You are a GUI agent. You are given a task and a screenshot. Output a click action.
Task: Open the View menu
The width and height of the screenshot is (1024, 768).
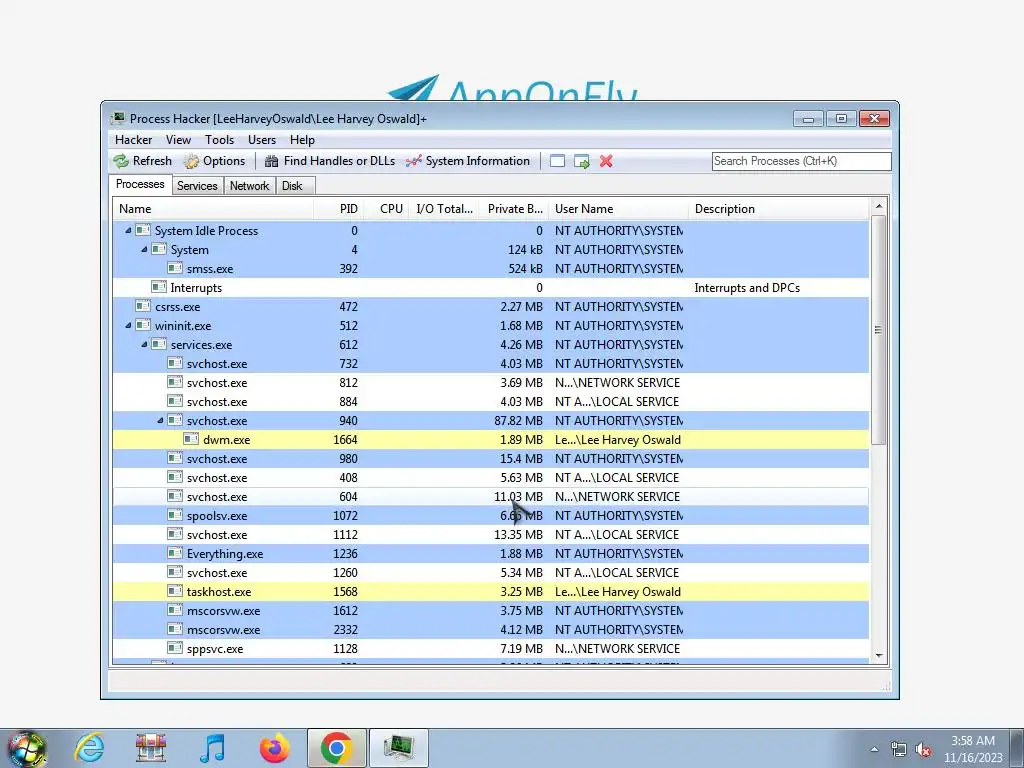(178, 140)
